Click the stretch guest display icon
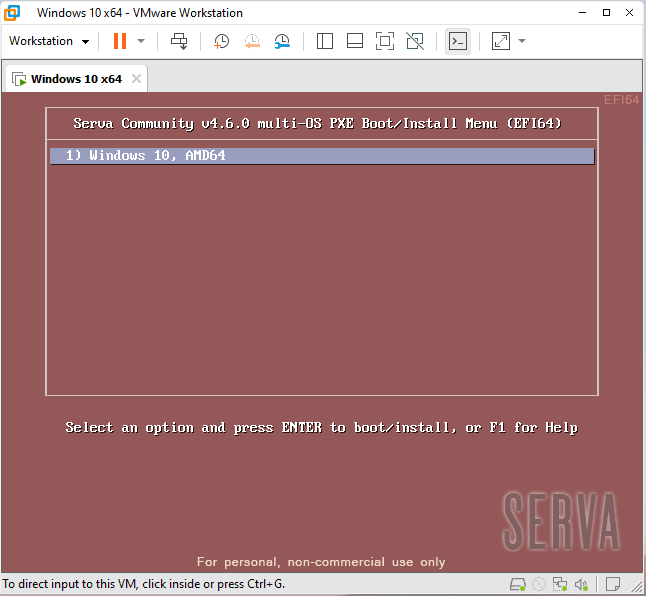 point(500,41)
